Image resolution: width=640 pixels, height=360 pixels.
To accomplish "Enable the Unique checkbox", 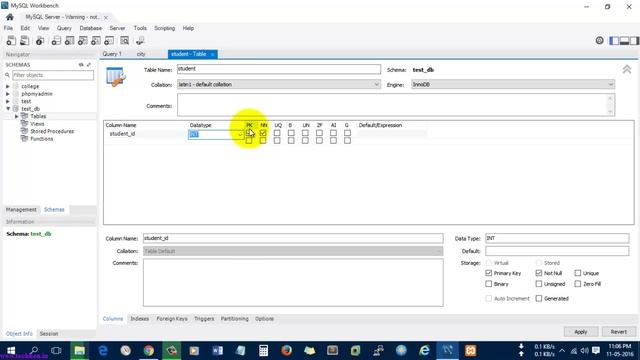I will tap(578, 273).
